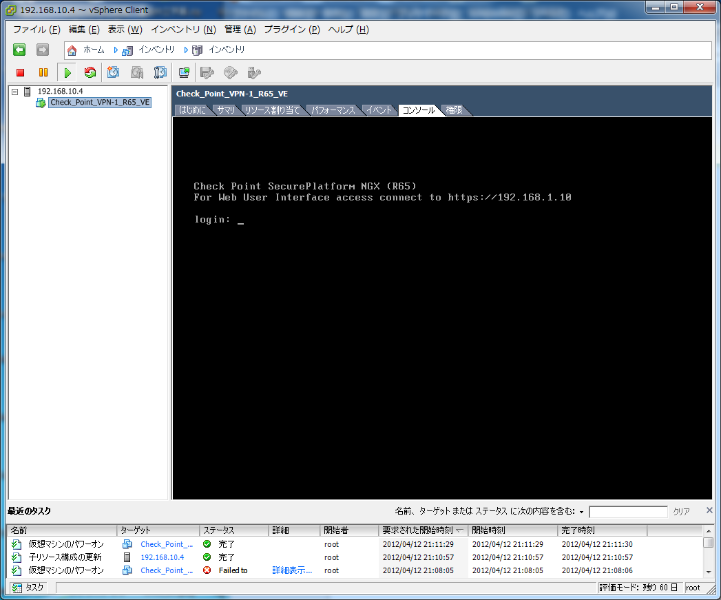Take a snapshot of the virtual machine
Screen dimensions: 721x600
click(x=113, y=72)
